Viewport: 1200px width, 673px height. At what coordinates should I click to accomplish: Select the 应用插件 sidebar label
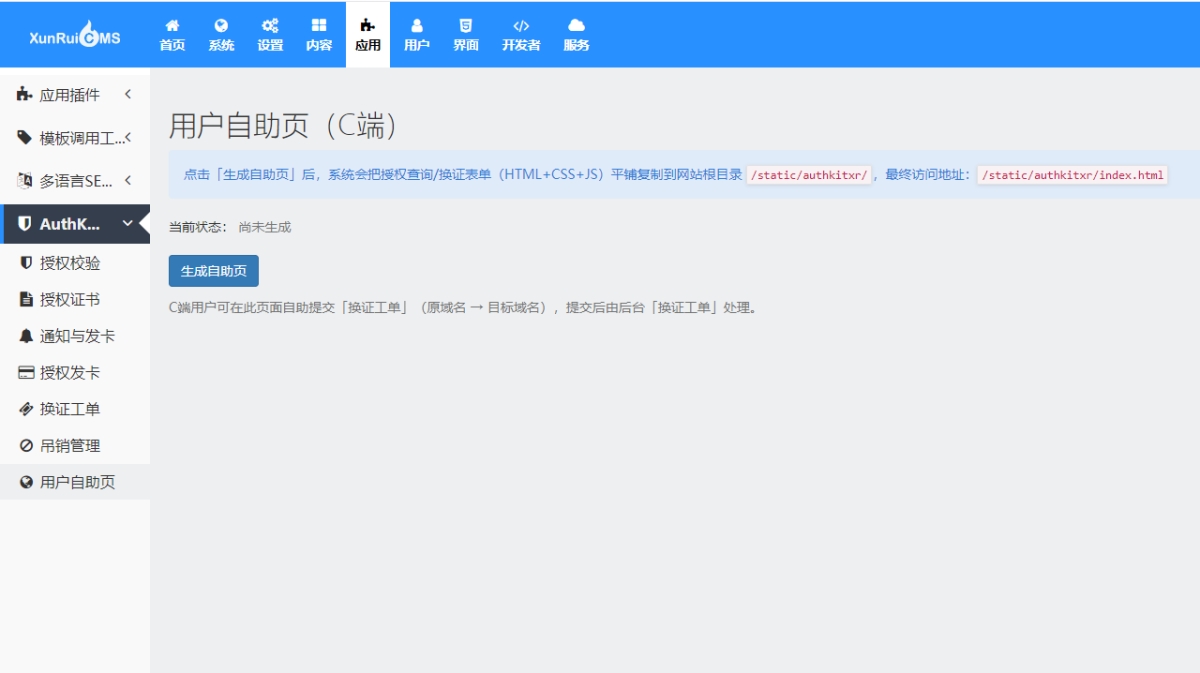point(70,95)
